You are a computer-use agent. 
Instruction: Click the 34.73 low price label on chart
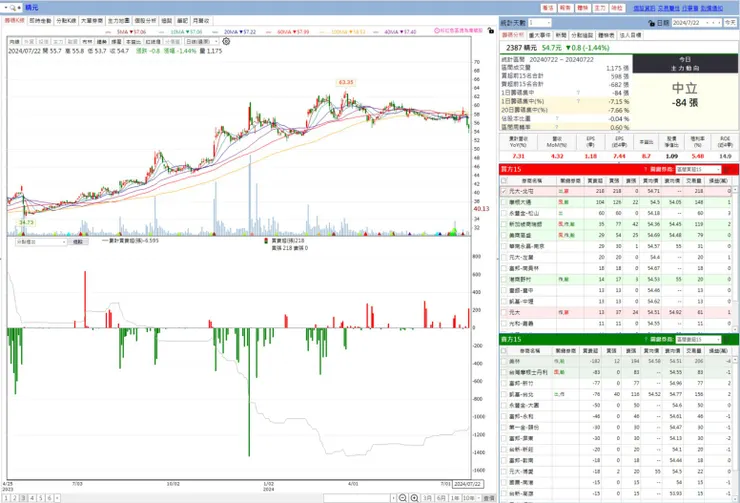[x=26, y=222]
